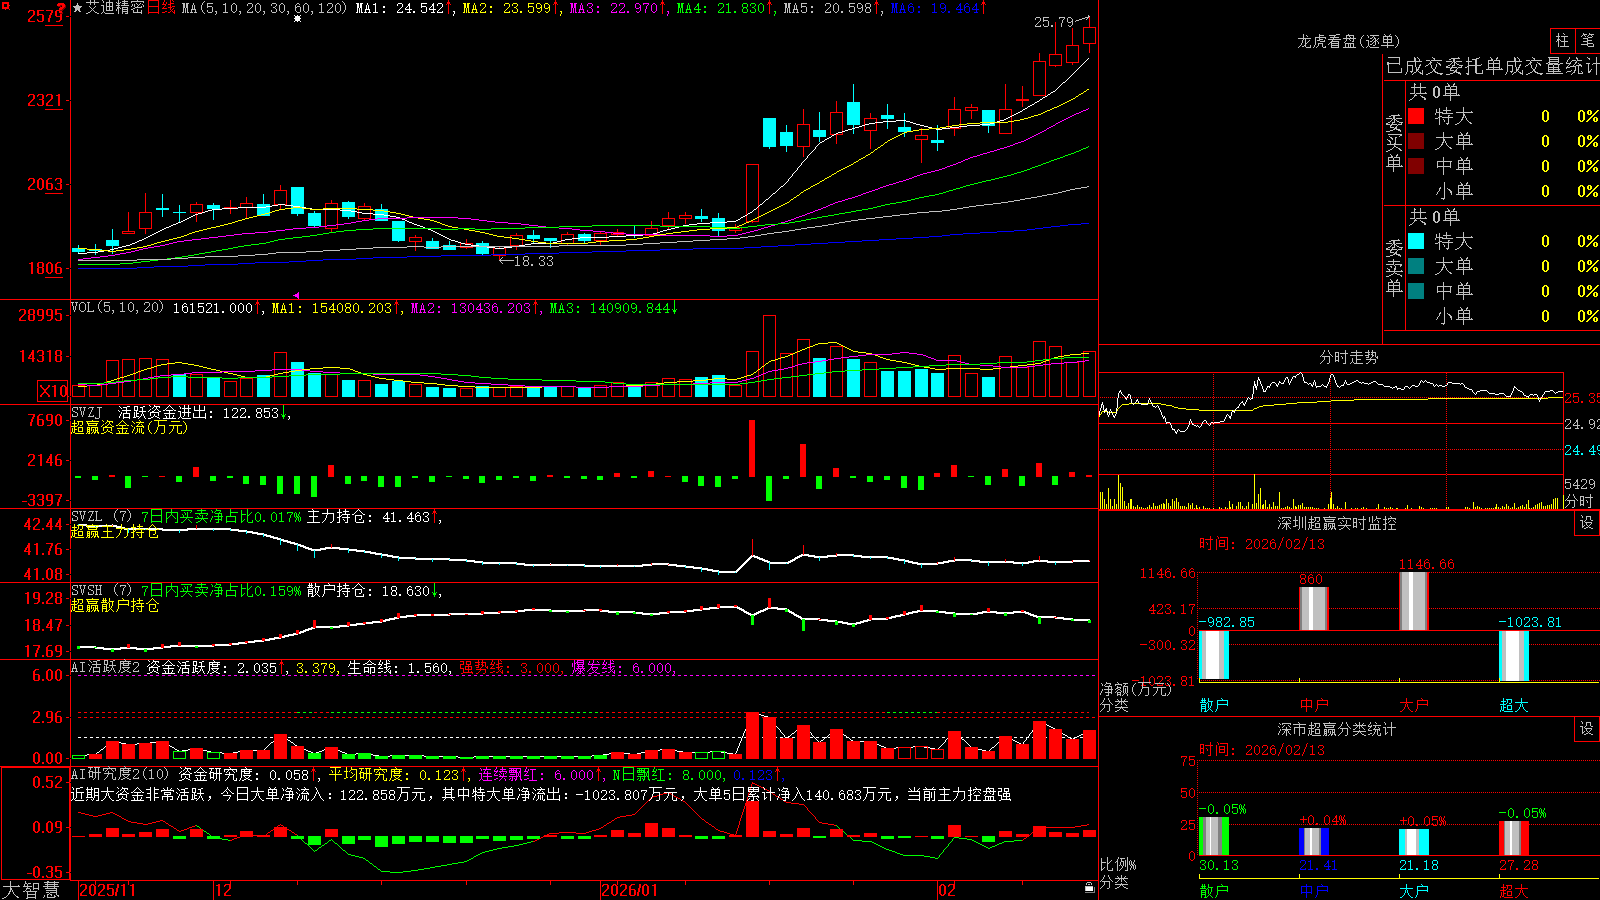Click the dark red 中单 buy-order swatch
This screenshot has width=1600, height=900.
tap(1416, 166)
